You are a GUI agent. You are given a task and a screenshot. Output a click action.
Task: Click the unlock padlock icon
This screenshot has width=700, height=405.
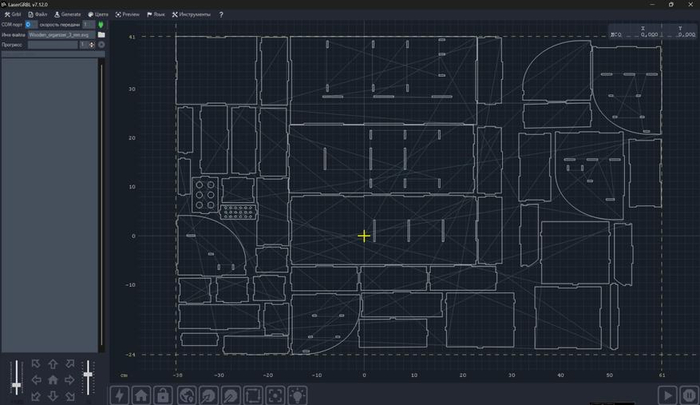(x=163, y=395)
